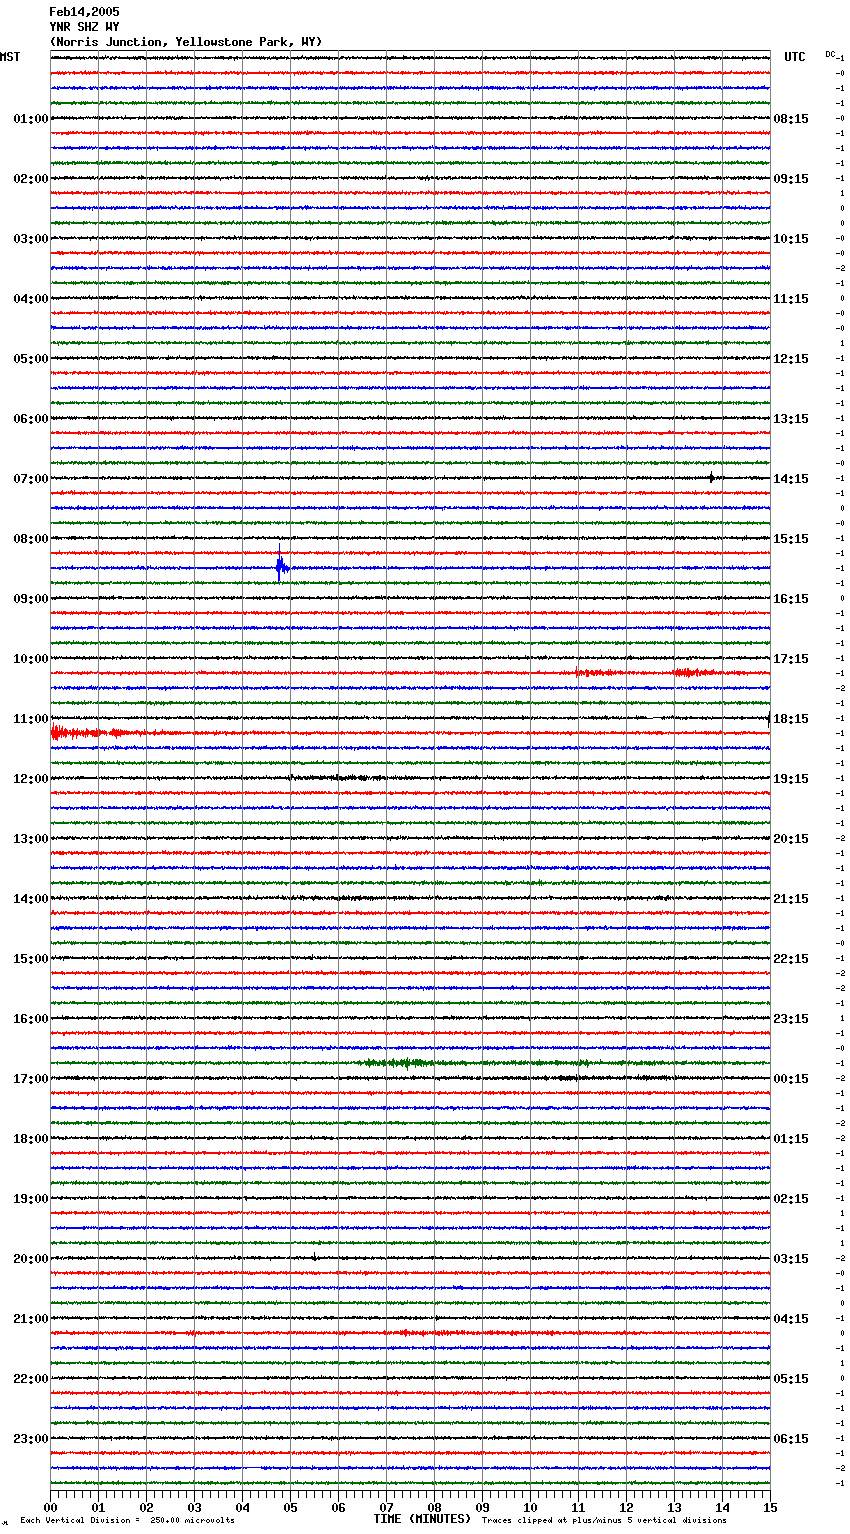The width and height of the screenshot is (850, 1534).
Task: Click UTC time label "15:15"
Action: 791,539
